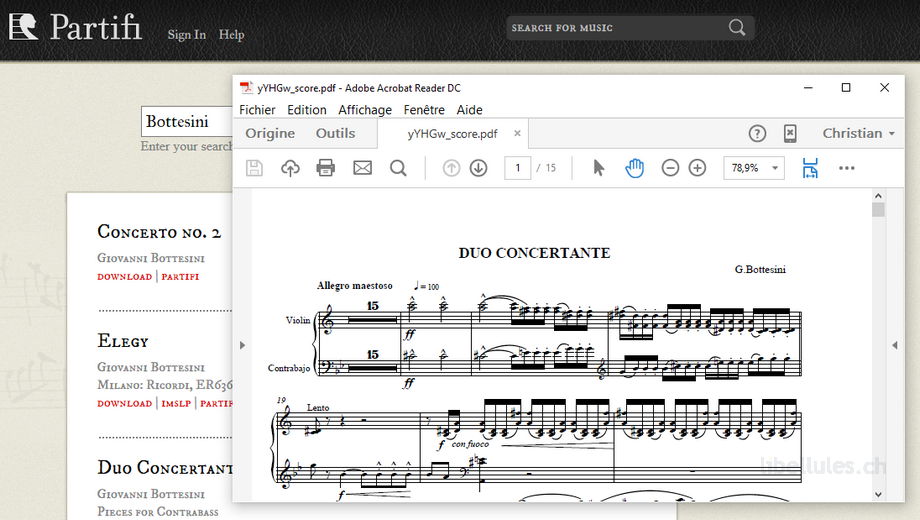920x520 pixels.
Task: Open the Affichage menu
Action: [365, 110]
